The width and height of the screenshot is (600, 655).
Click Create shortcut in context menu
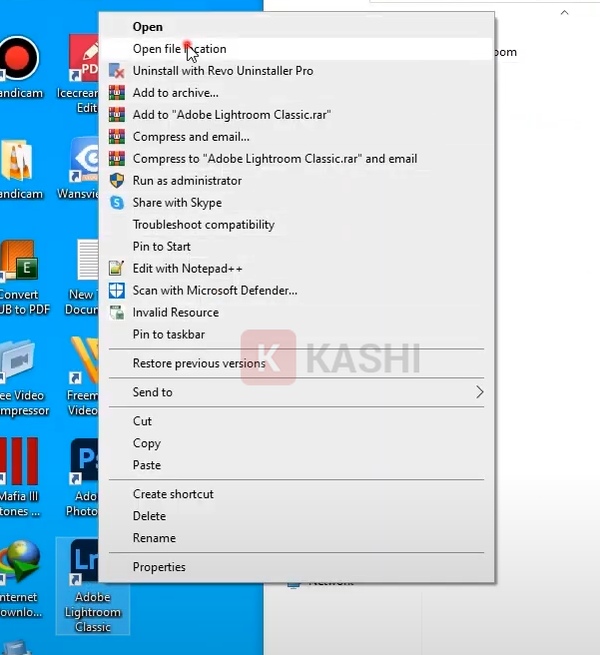pyautogui.click(x=173, y=494)
